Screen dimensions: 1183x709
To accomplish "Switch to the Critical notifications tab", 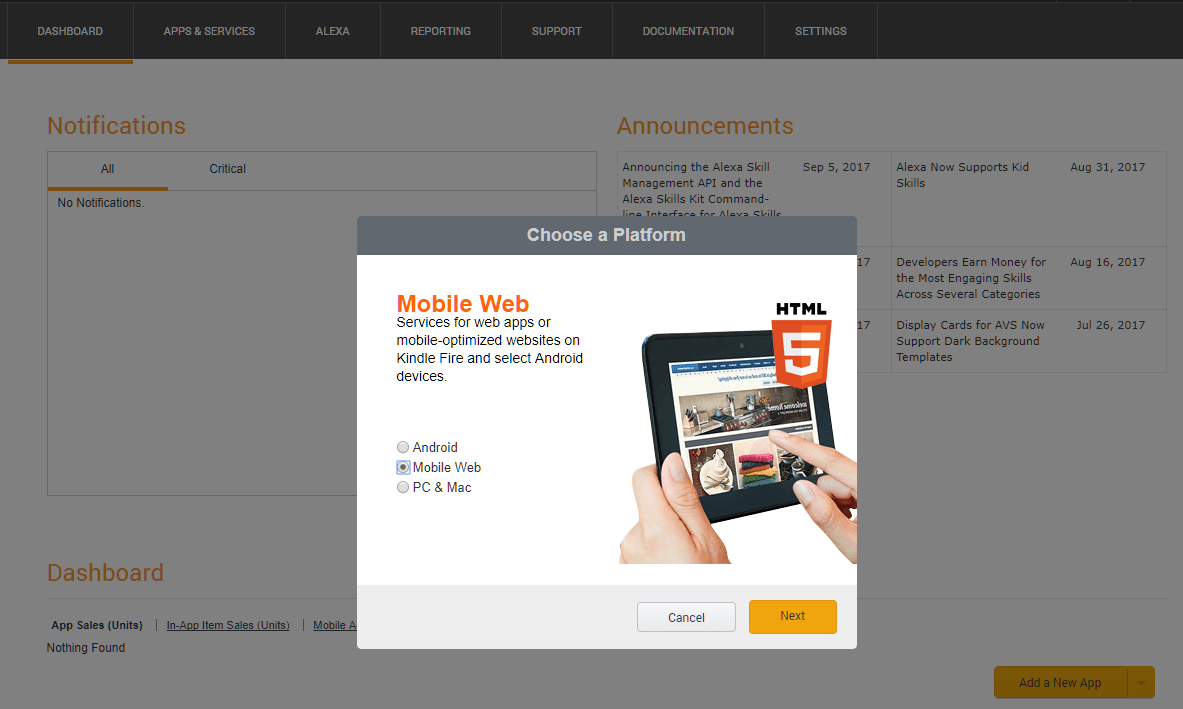I will pos(228,169).
